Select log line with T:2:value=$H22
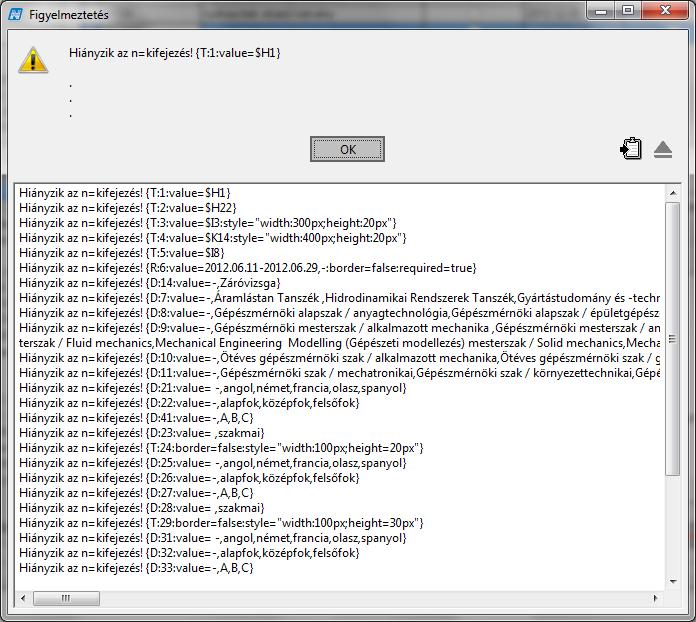Screen dimensions: 696x622 (x=128, y=208)
